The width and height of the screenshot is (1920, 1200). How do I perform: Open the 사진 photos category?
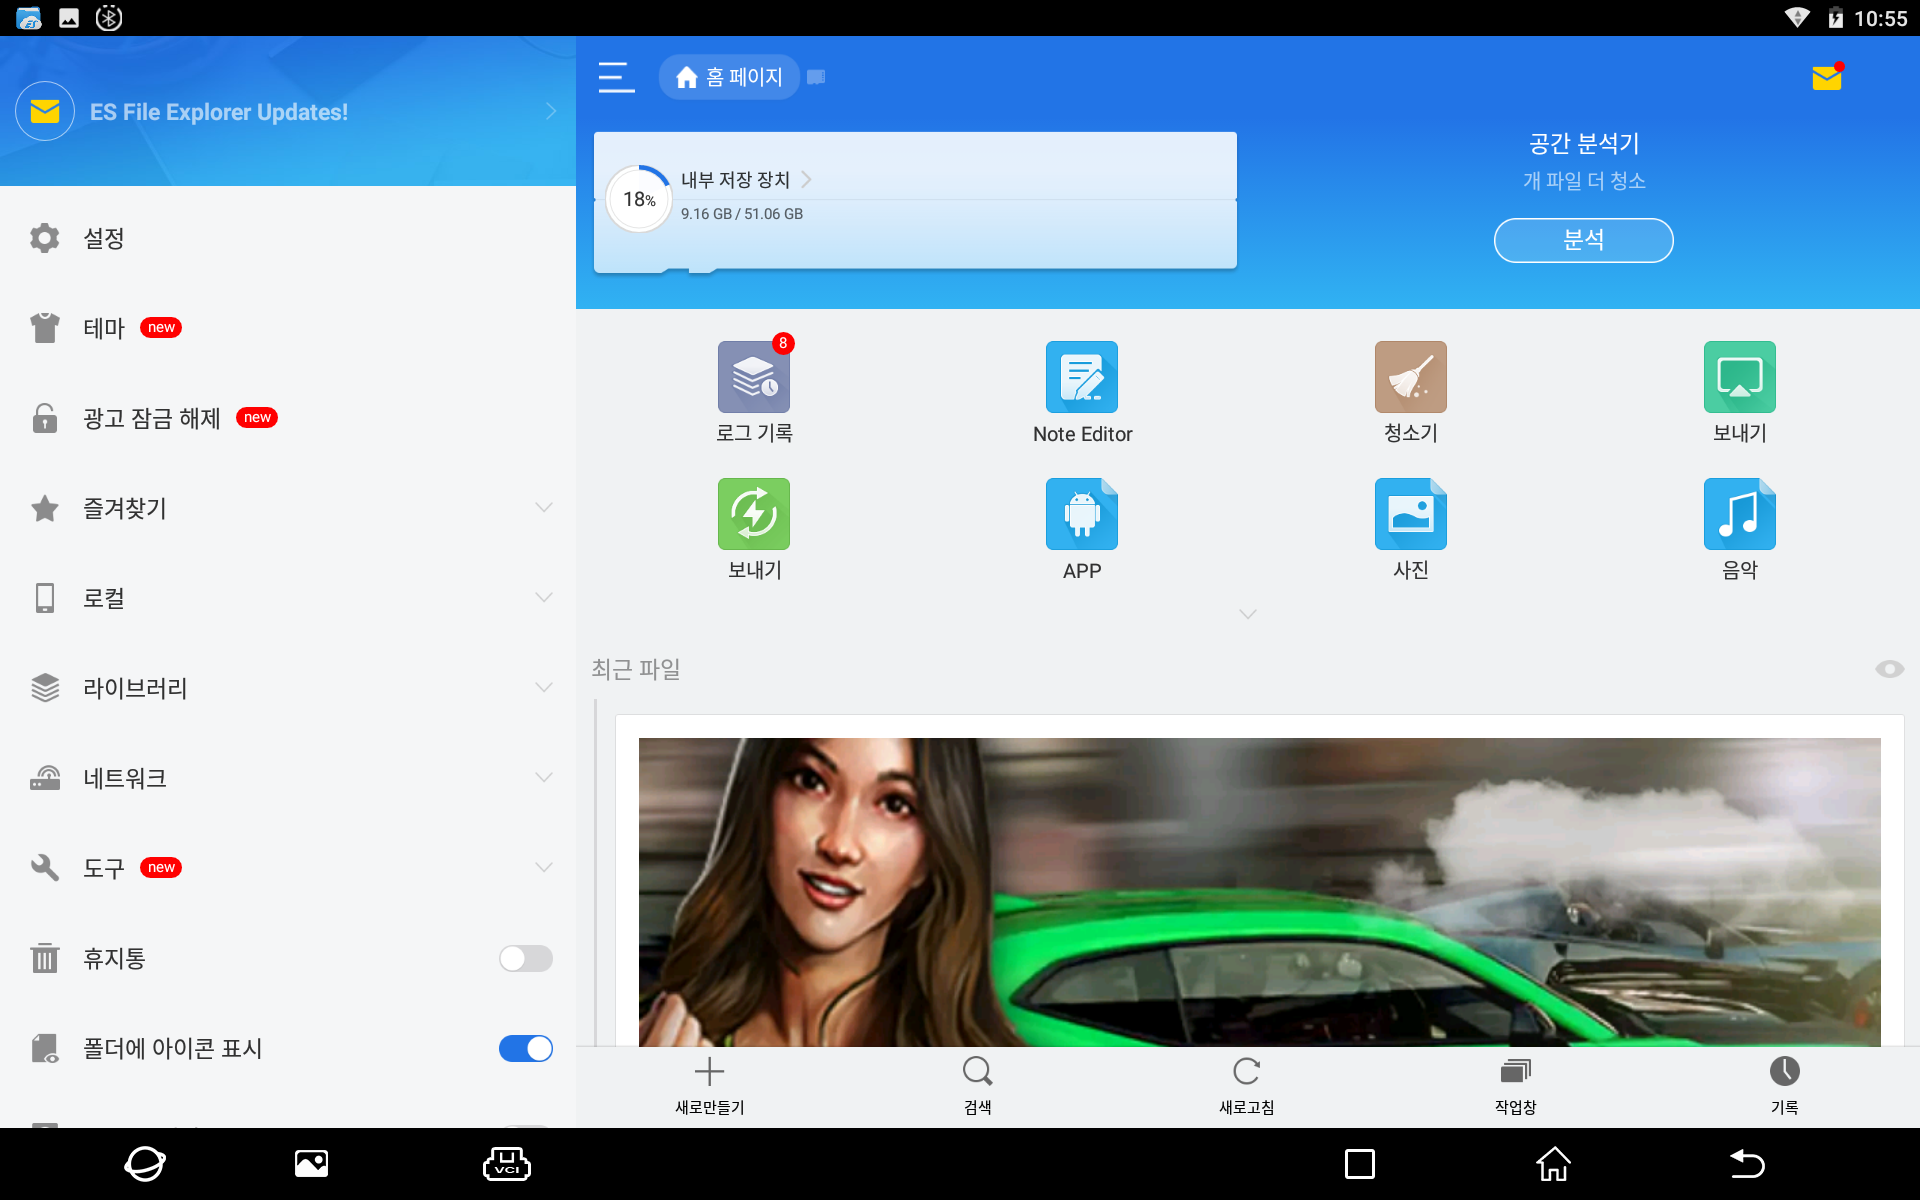[1411, 514]
